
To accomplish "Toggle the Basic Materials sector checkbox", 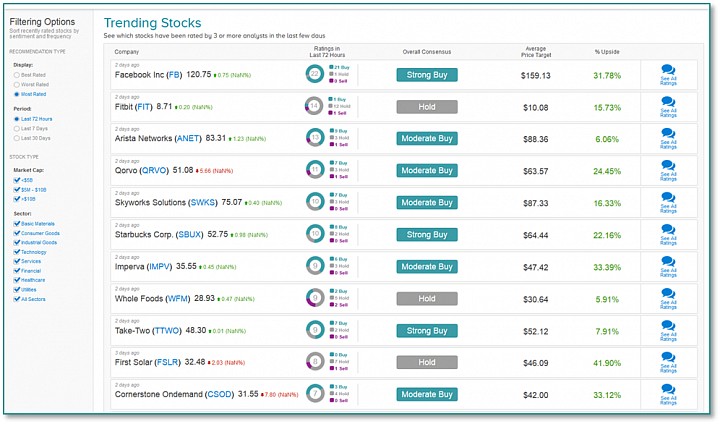I will [x=17, y=224].
